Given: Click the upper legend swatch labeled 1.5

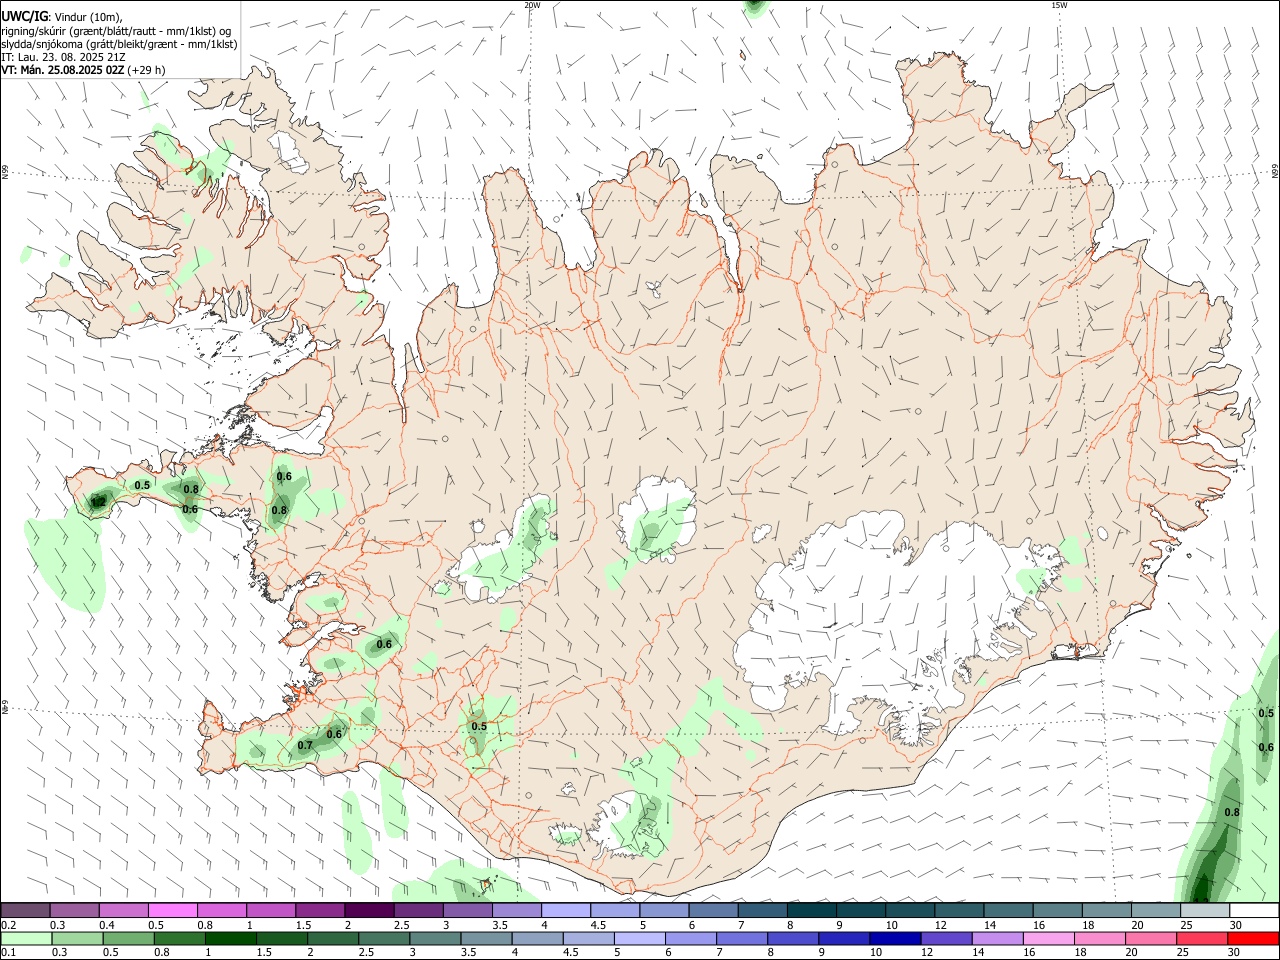Looking at the screenshot, I should [x=320, y=910].
